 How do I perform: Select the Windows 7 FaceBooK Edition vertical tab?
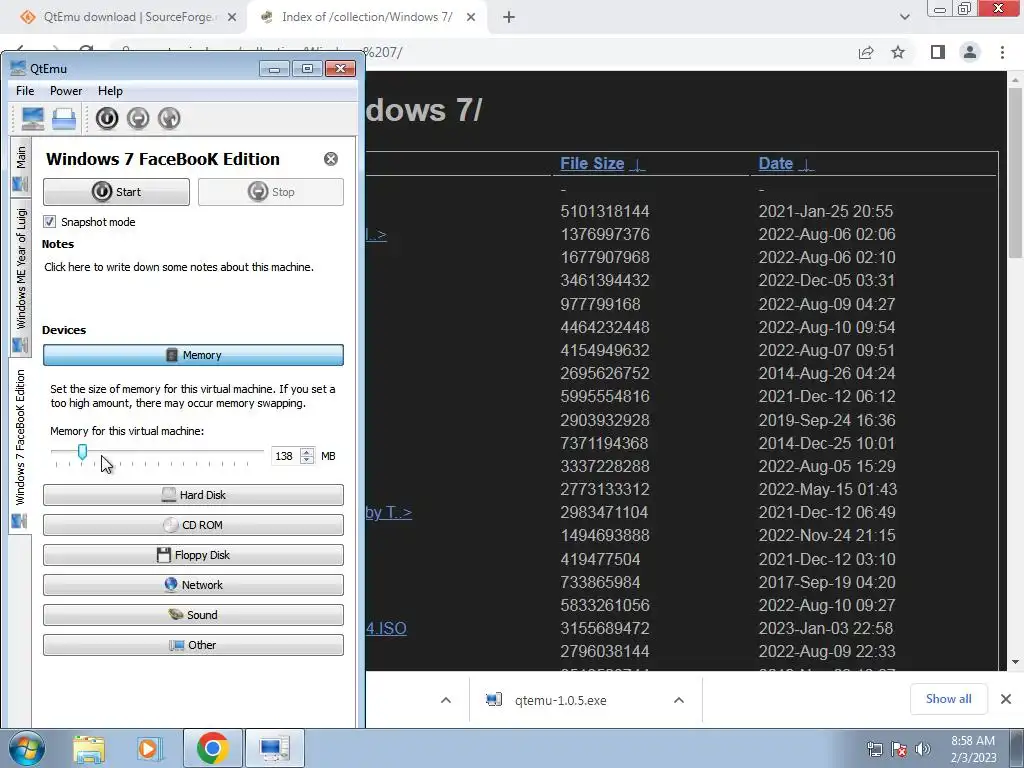pyautogui.click(x=20, y=446)
